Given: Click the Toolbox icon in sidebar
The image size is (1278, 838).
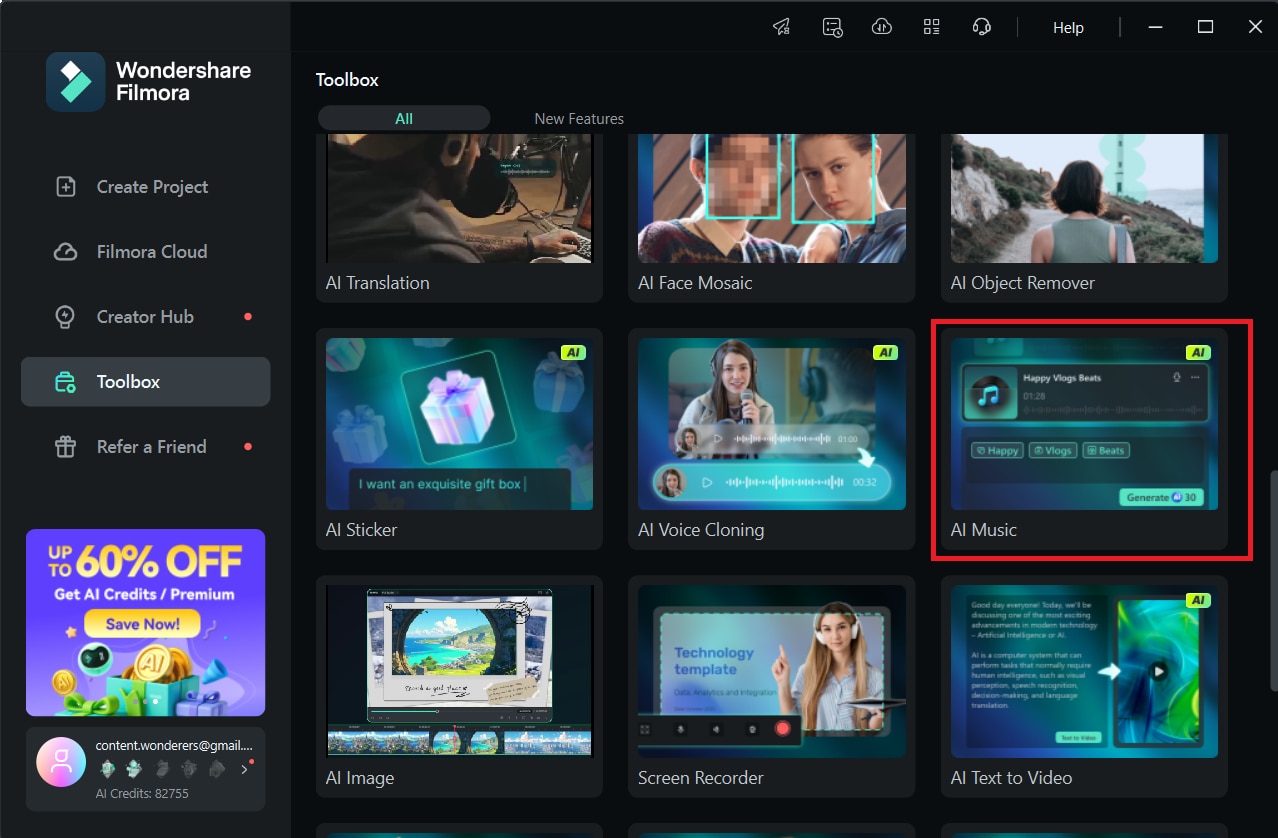Looking at the screenshot, I should pyautogui.click(x=66, y=382).
